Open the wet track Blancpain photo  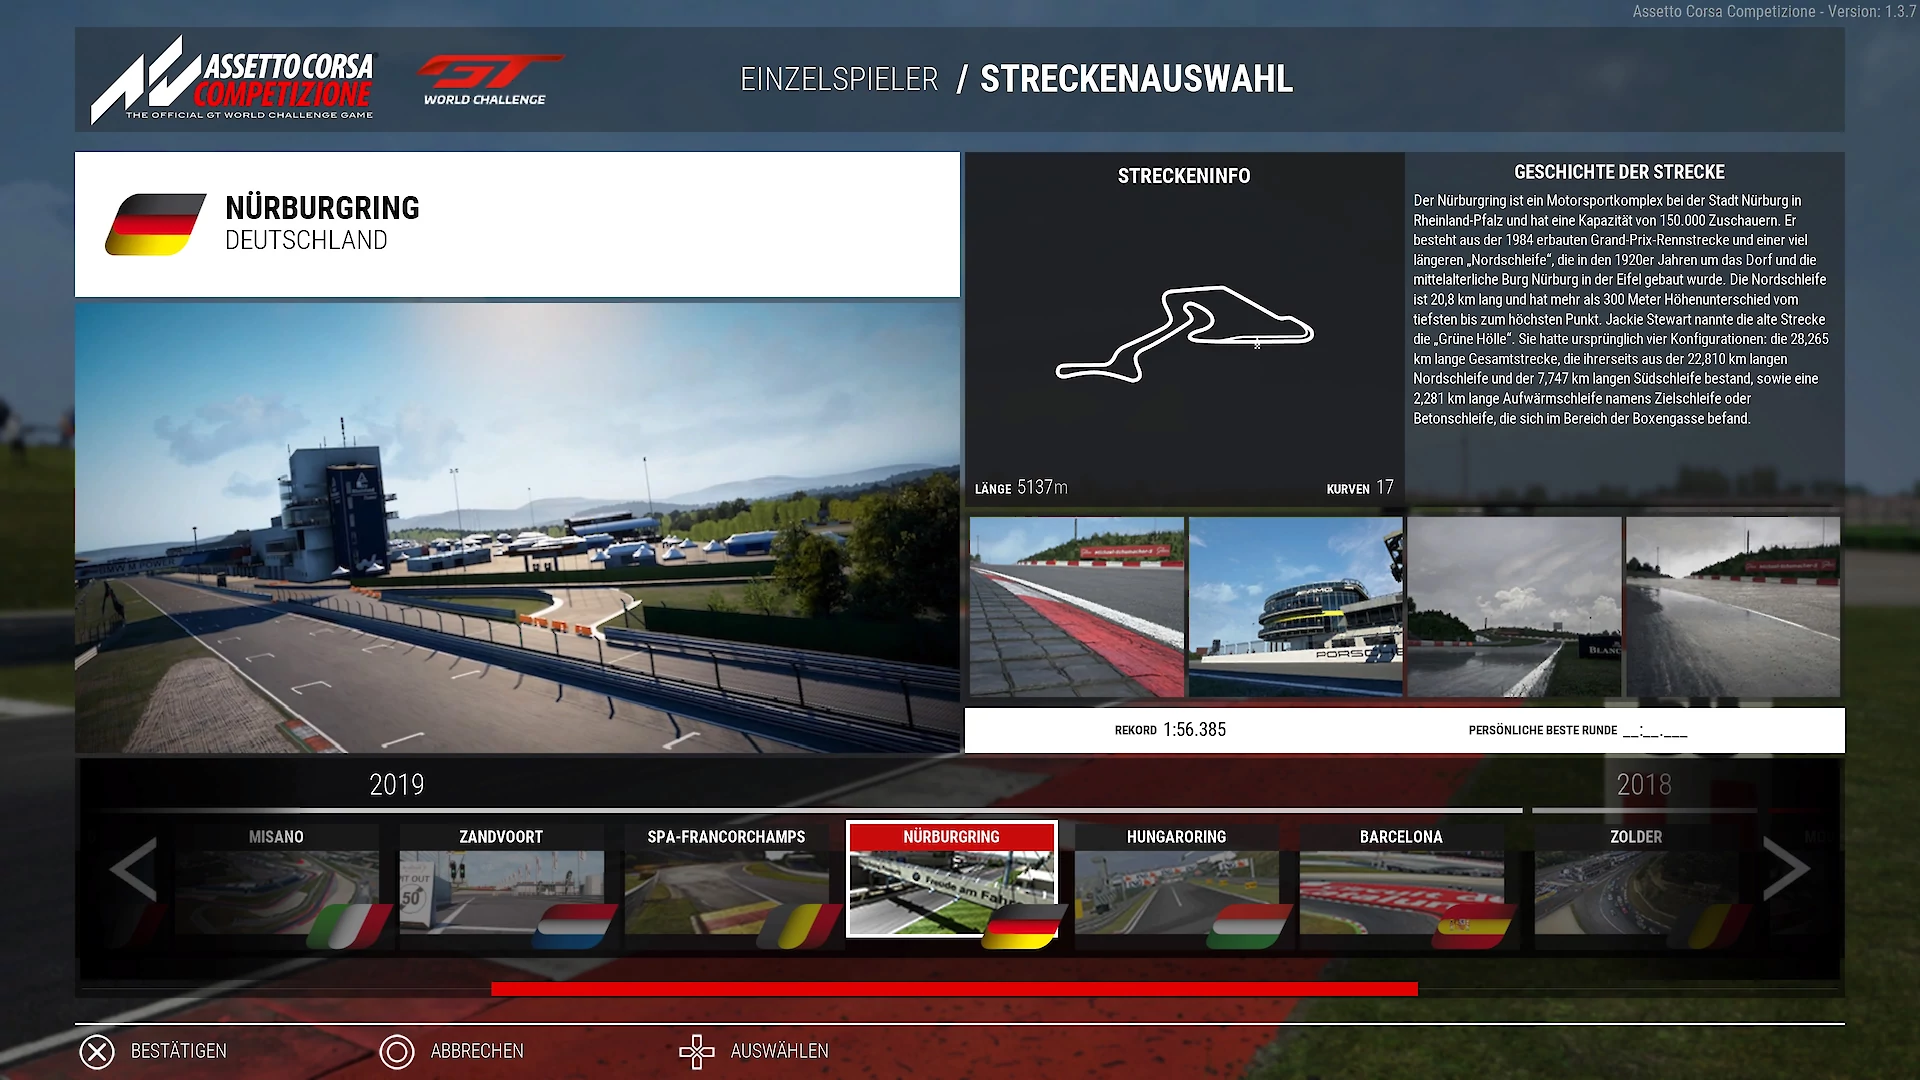pyautogui.click(x=1514, y=607)
